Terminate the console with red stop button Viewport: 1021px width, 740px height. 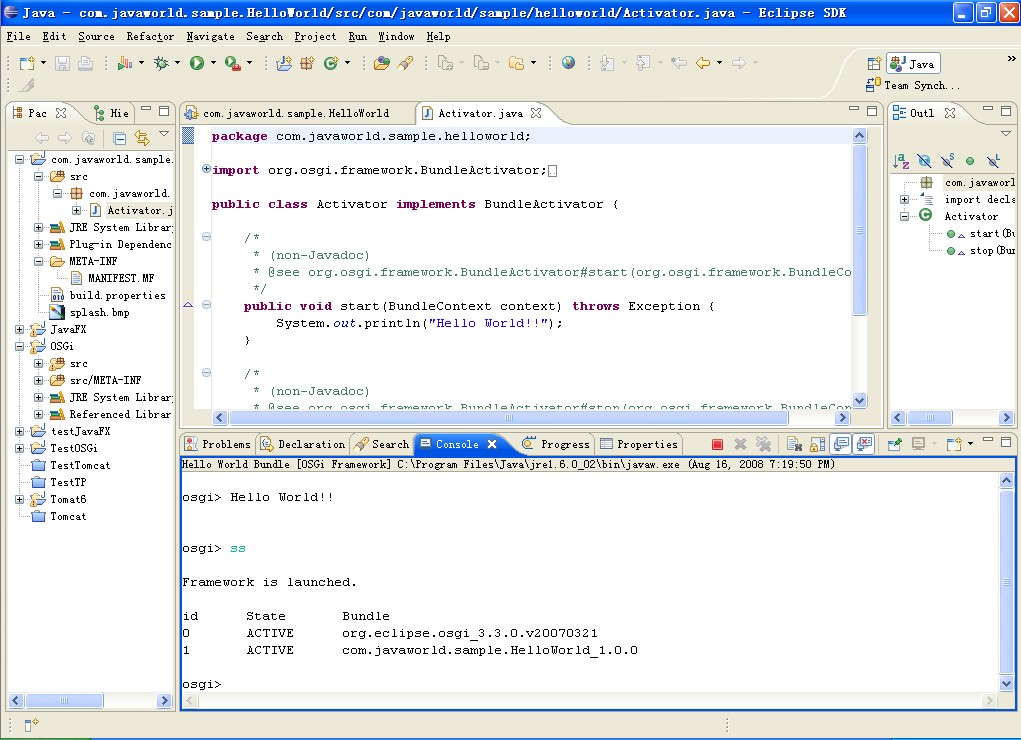point(717,444)
